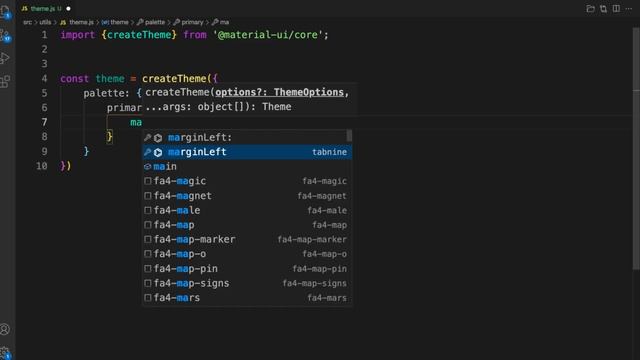Open the theme symbol breadcrumb
This screenshot has width=640, height=360.
pos(115,22)
